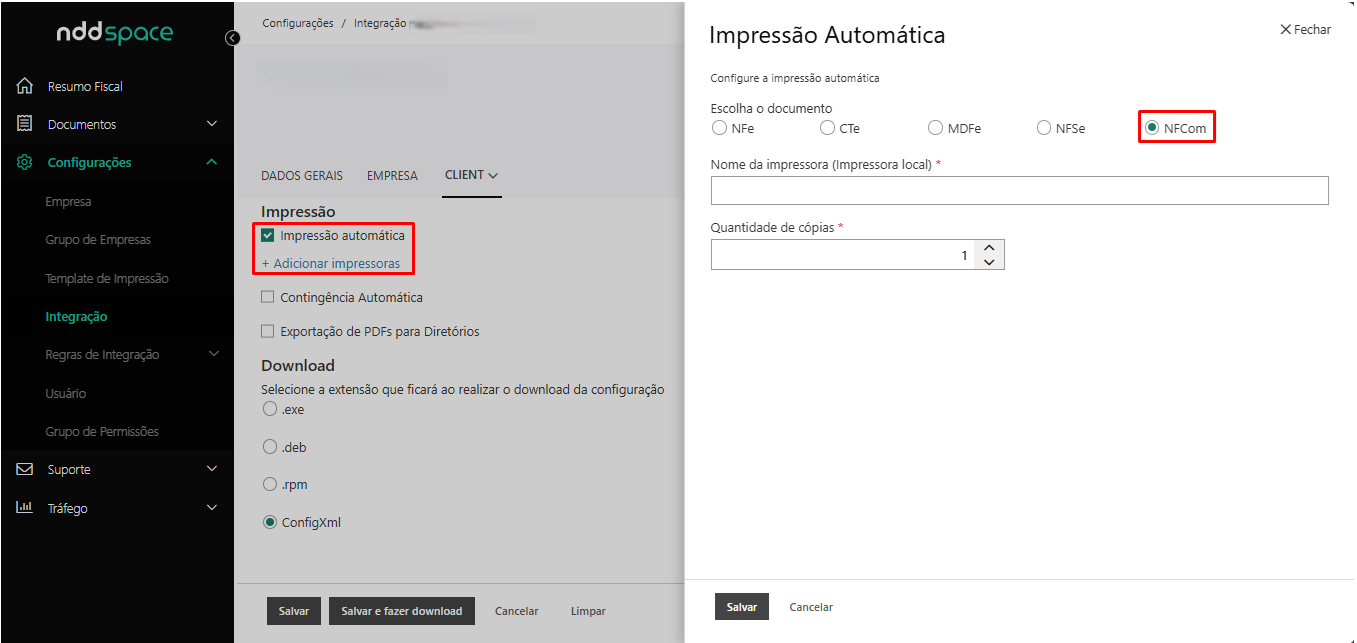
Task: Choose the .exe download extension
Action: [269, 409]
